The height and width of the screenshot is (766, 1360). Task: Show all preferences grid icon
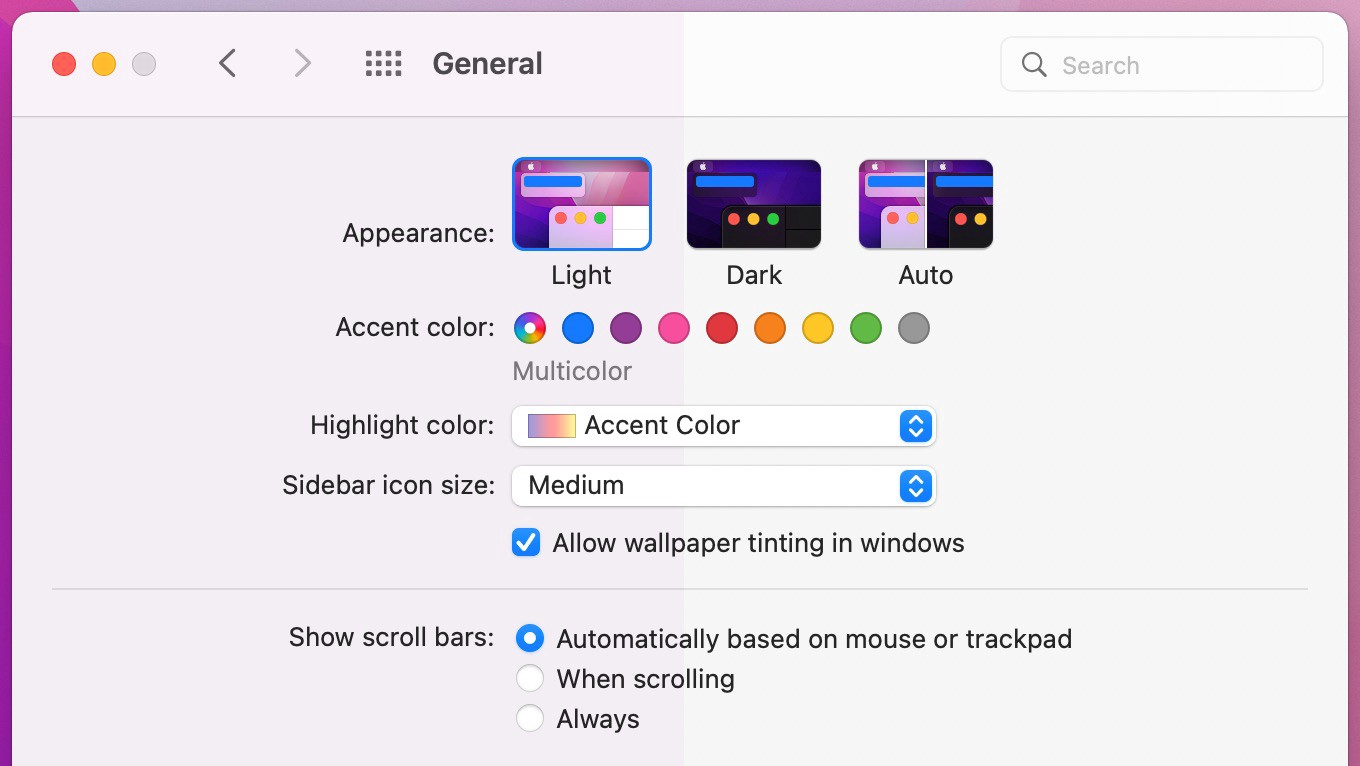(383, 64)
